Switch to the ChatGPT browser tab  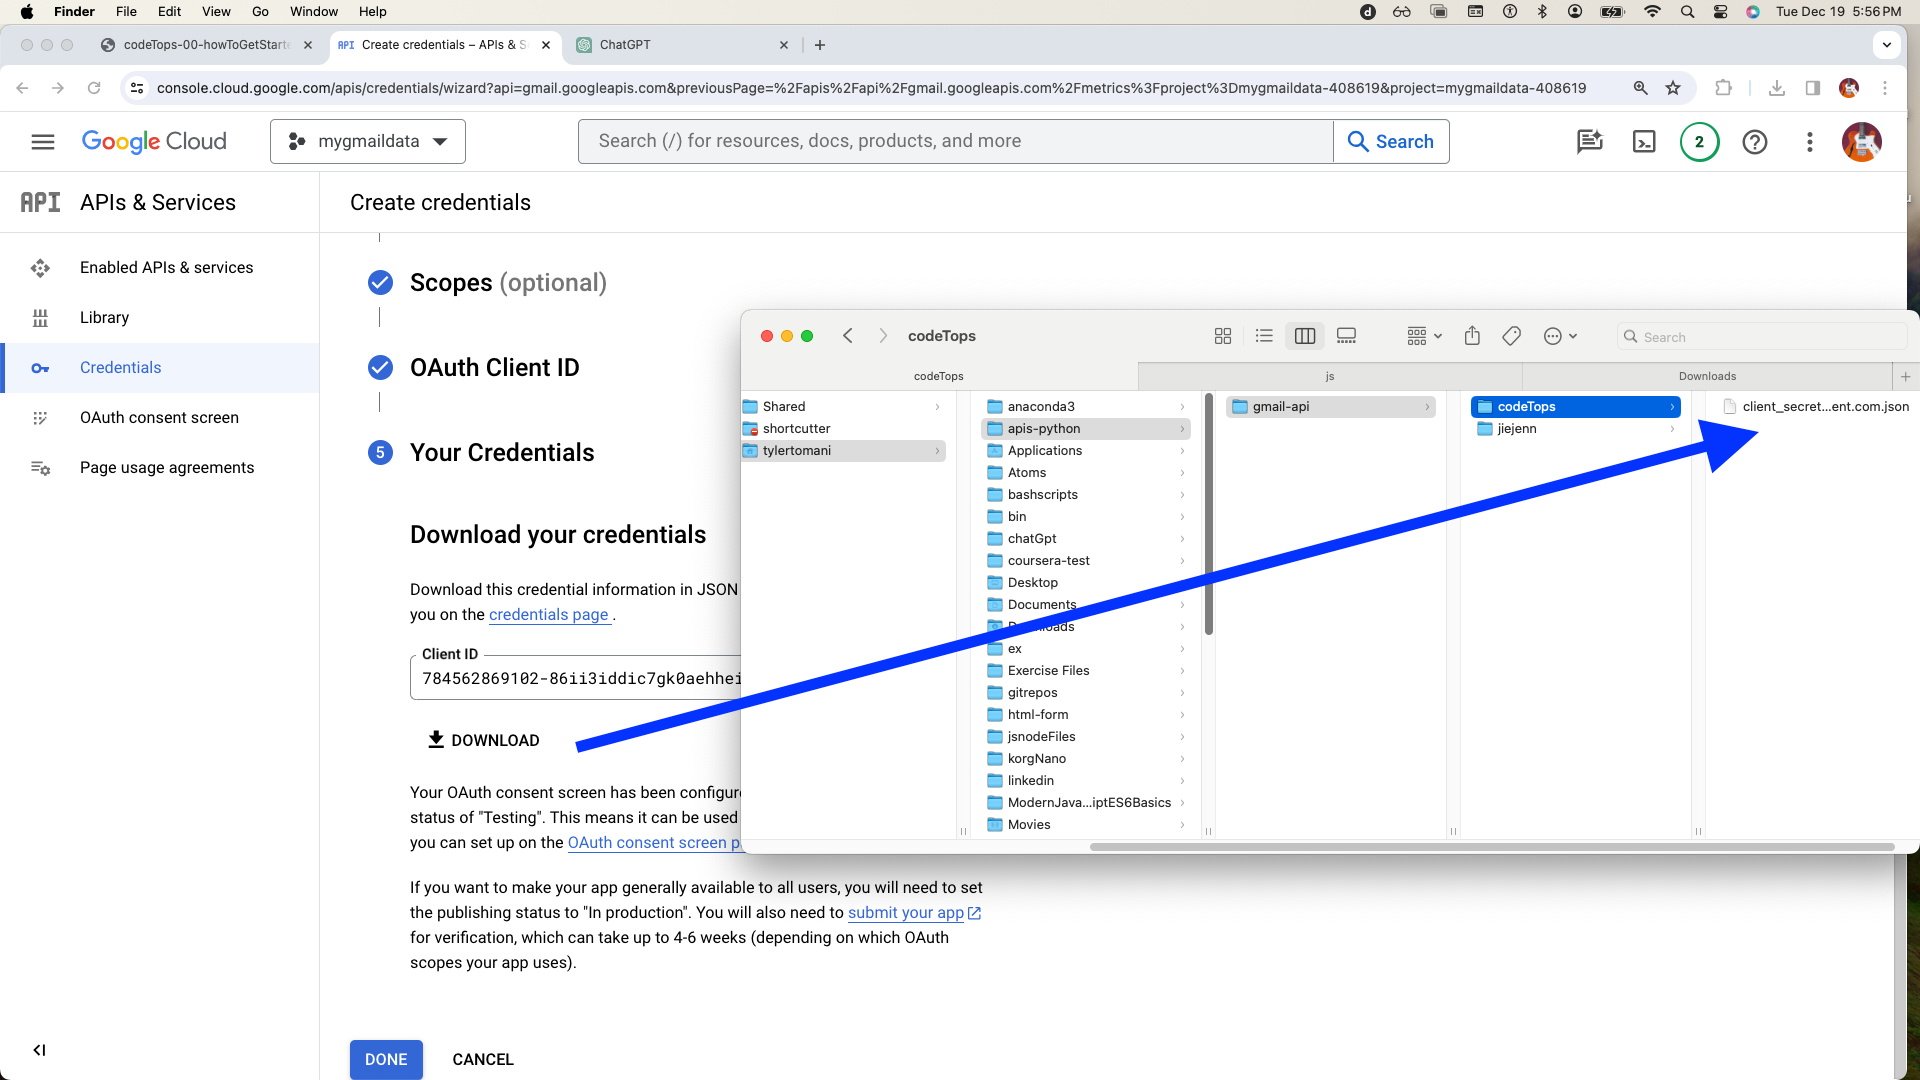(x=682, y=45)
